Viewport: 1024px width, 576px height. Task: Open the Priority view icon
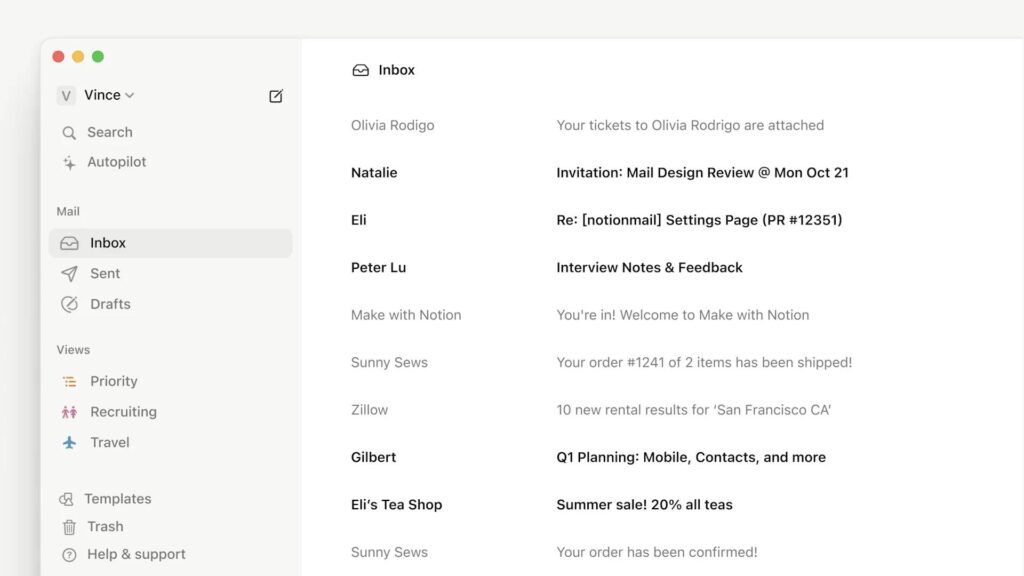(x=69, y=381)
